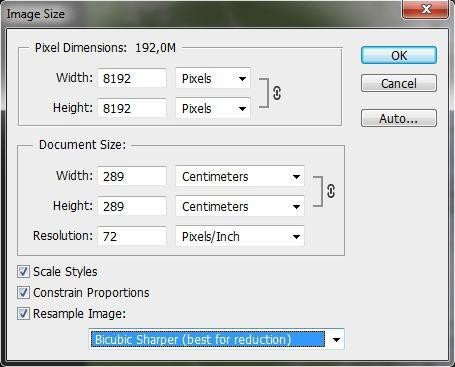Screen dimensions: 455x367
Task: Open the Document Width Centimeters dropdown
Action: tap(240, 176)
